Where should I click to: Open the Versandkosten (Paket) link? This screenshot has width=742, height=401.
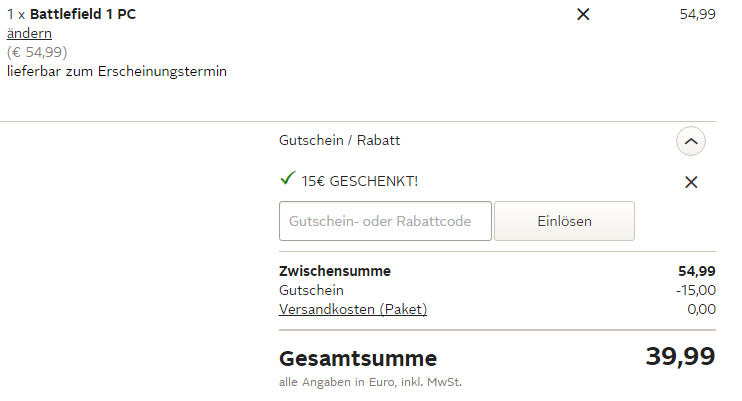click(352, 309)
